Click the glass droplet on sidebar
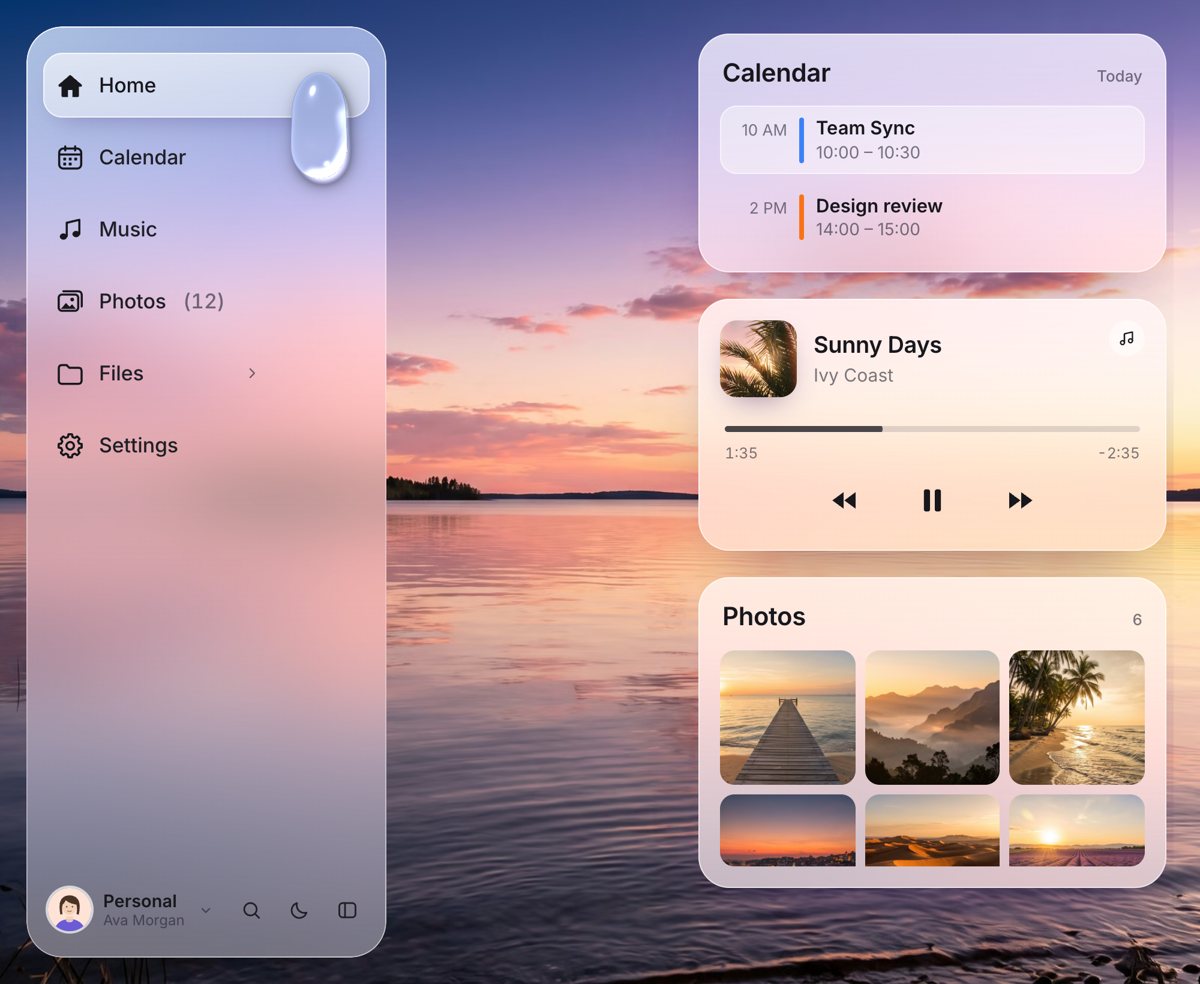The image size is (1200, 984). point(320,127)
